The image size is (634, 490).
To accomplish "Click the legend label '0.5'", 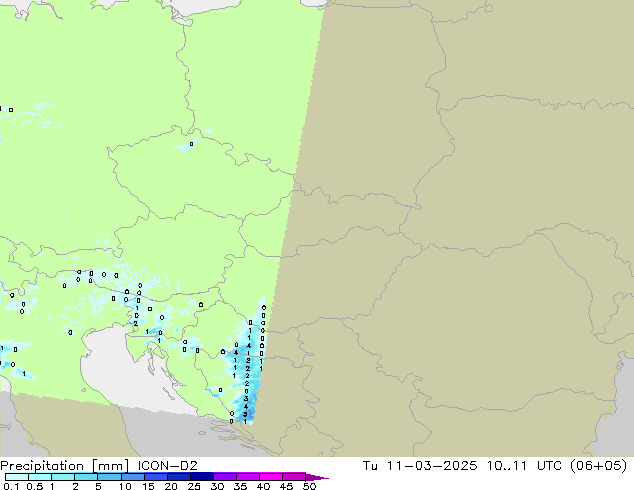I will point(35,486).
